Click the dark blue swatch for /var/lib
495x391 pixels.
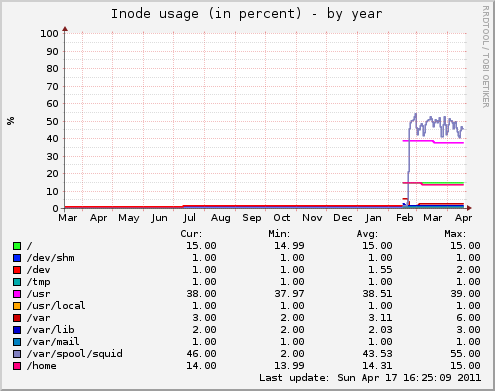pyautogui.click(x=17, y=330)
